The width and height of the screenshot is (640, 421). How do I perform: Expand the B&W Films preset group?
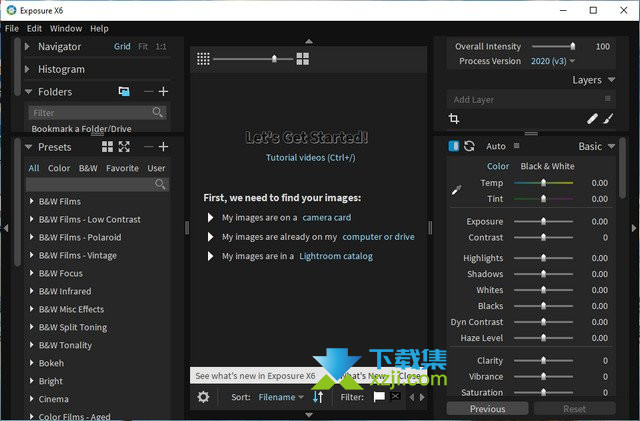click(31, 201)
